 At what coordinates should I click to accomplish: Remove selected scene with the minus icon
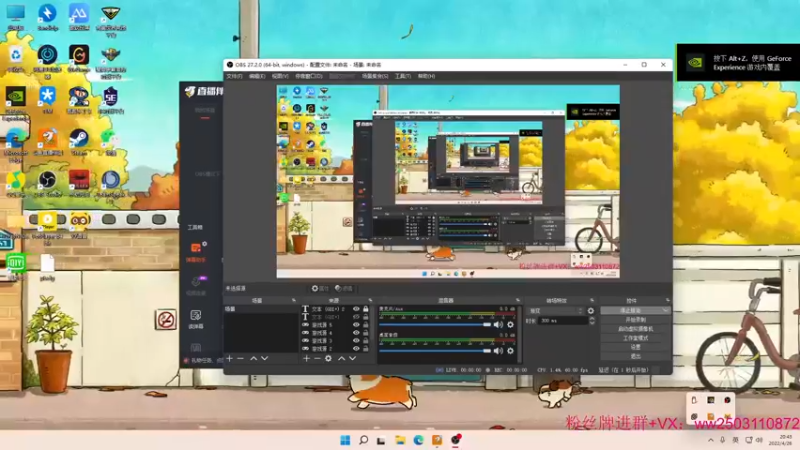240,359
